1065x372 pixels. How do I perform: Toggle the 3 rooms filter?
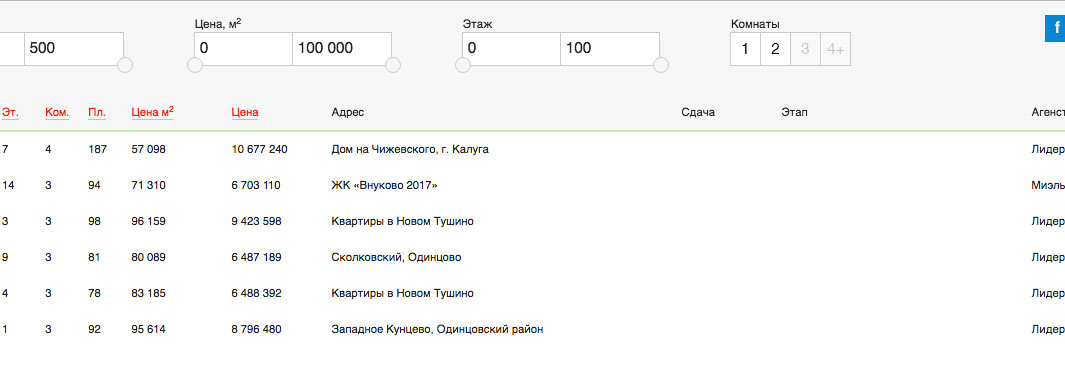(805, 50)
